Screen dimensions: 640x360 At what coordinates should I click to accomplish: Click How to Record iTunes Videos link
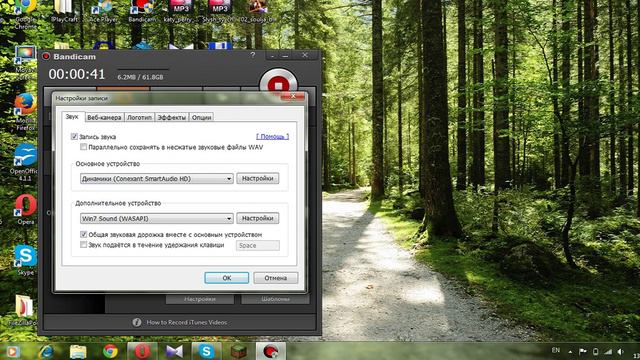pyautogui.click(x=187, y=322)
